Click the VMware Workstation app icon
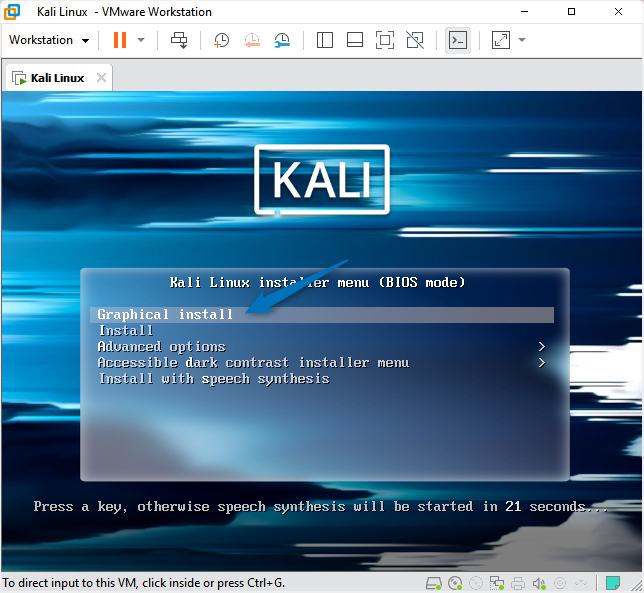The height and width of the screenshot is (593, 644). pos(12,11)
